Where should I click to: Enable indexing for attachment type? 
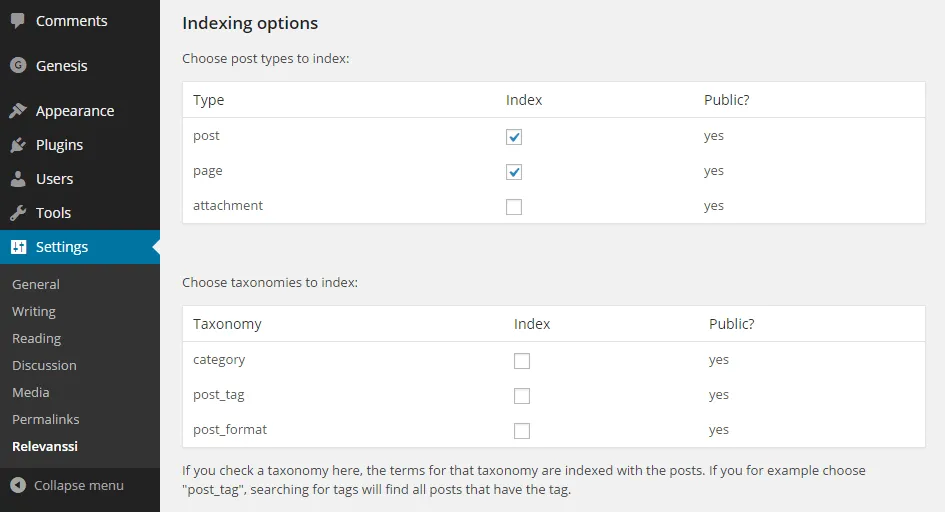point(513,207)
